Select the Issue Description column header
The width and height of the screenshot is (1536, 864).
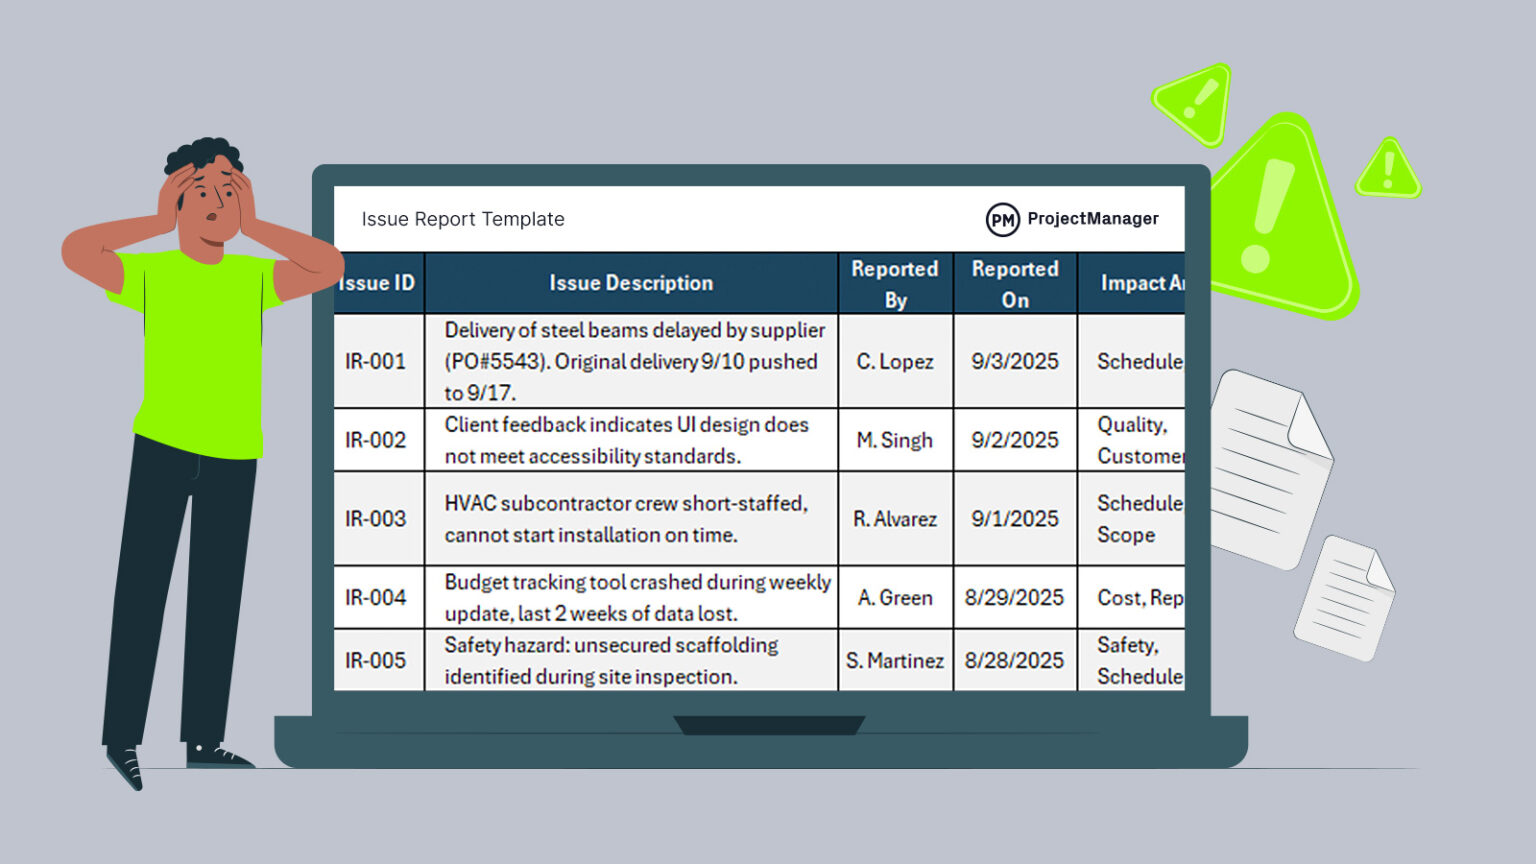(631, 283)
